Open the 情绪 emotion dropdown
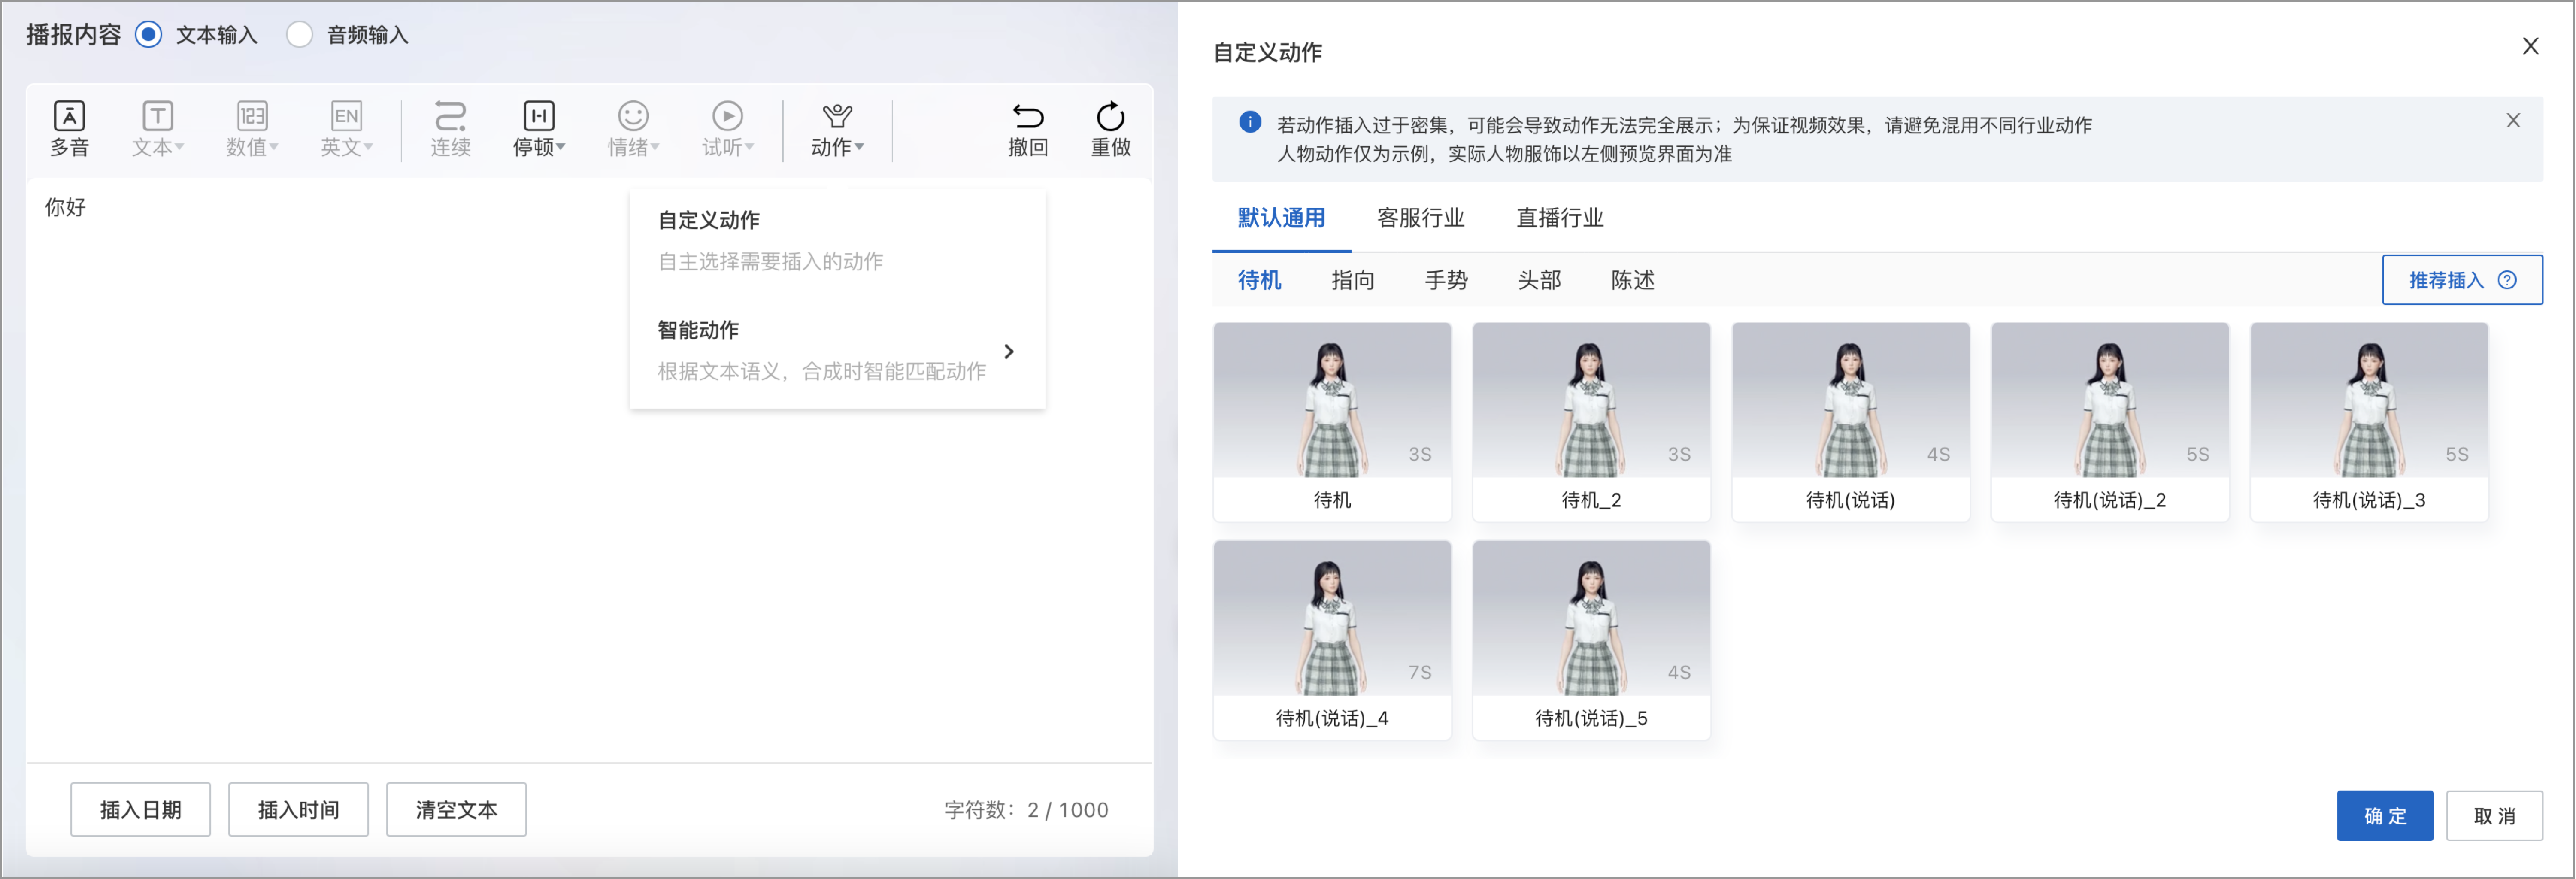2576x879 pixels. tap(633, 129)
